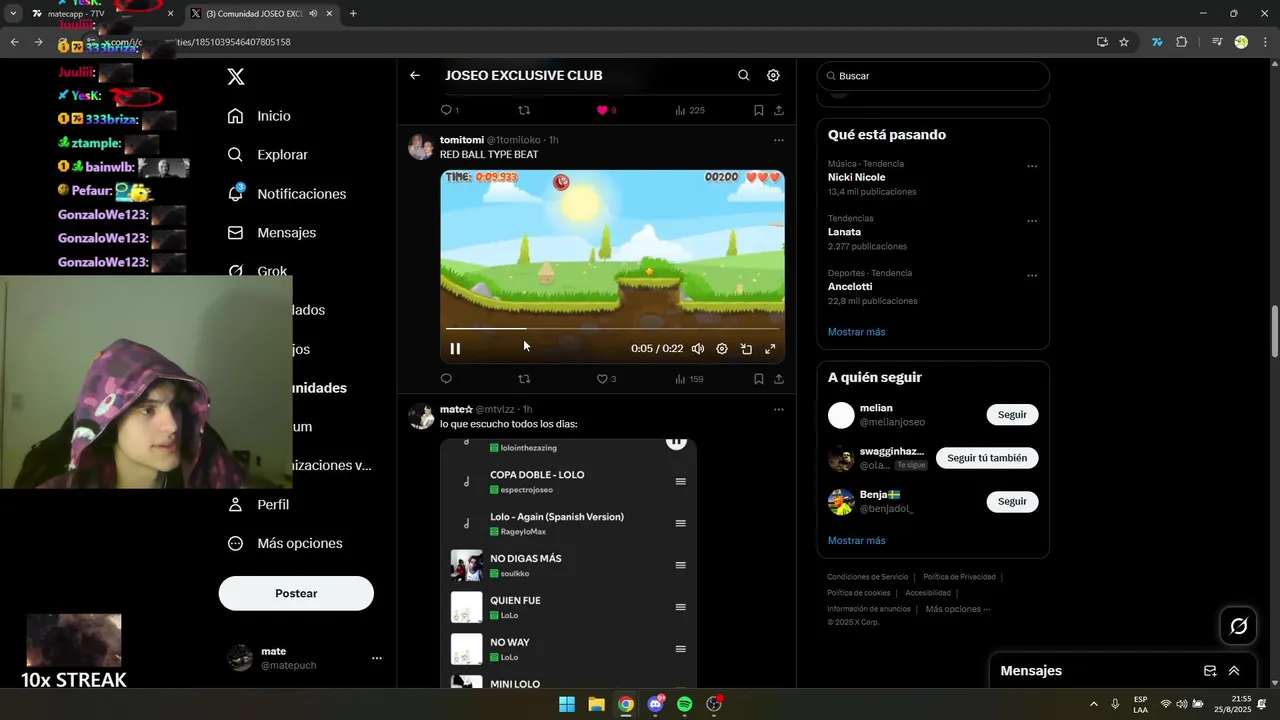Repost the tomitomi RED BALL post

coord(524,379)
